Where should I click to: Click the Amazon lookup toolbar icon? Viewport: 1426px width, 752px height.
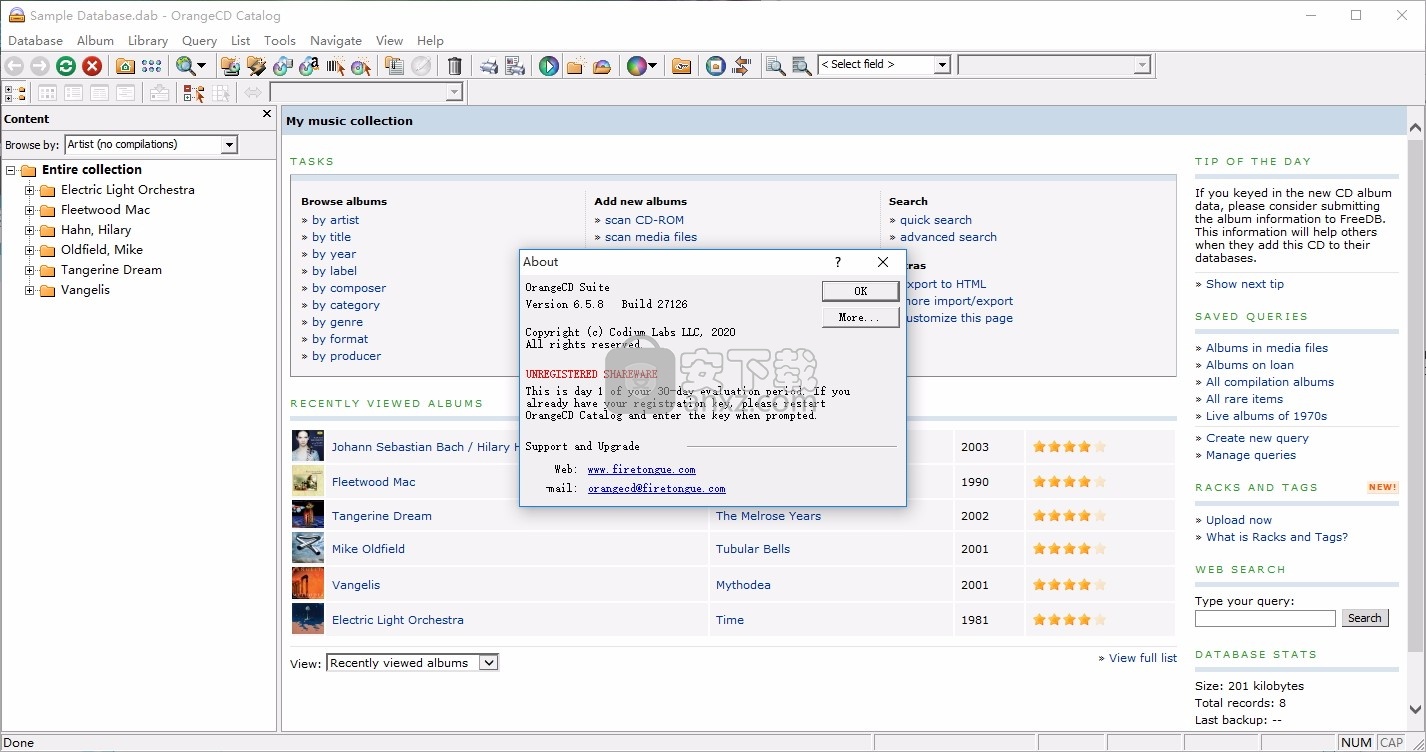coord(309,66)
